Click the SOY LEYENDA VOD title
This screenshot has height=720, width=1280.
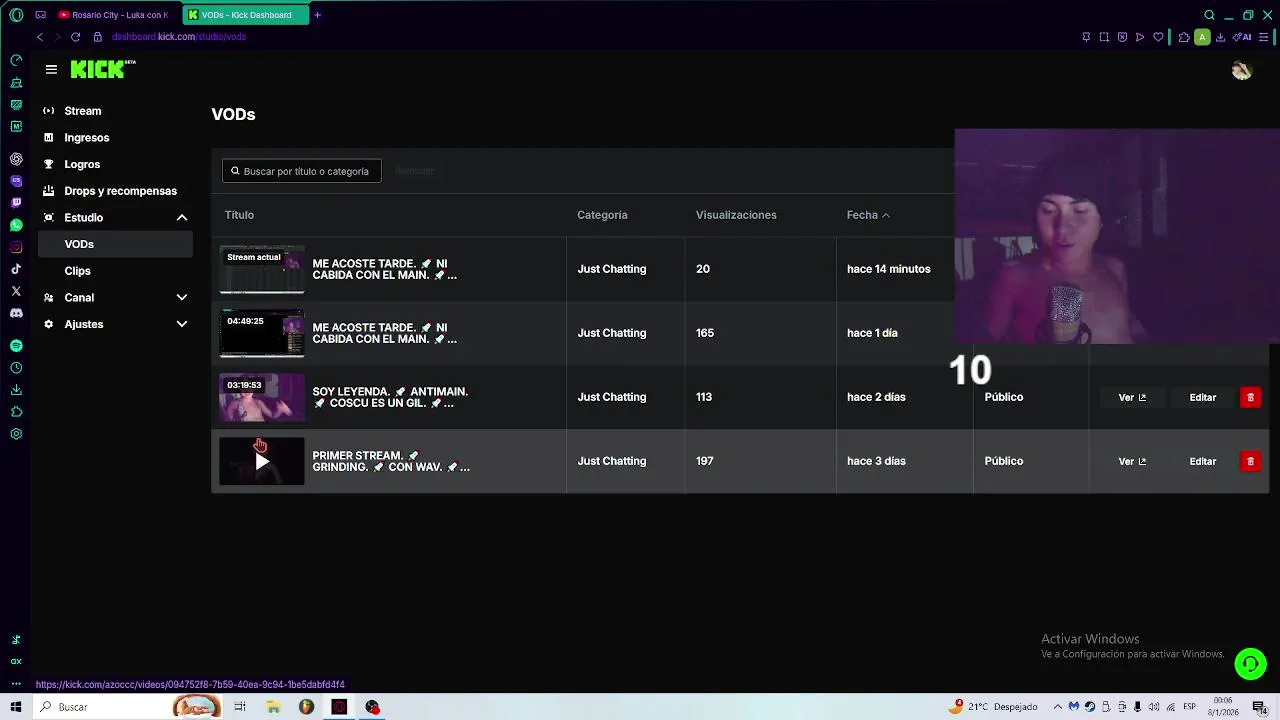click(x=390, y=397)
